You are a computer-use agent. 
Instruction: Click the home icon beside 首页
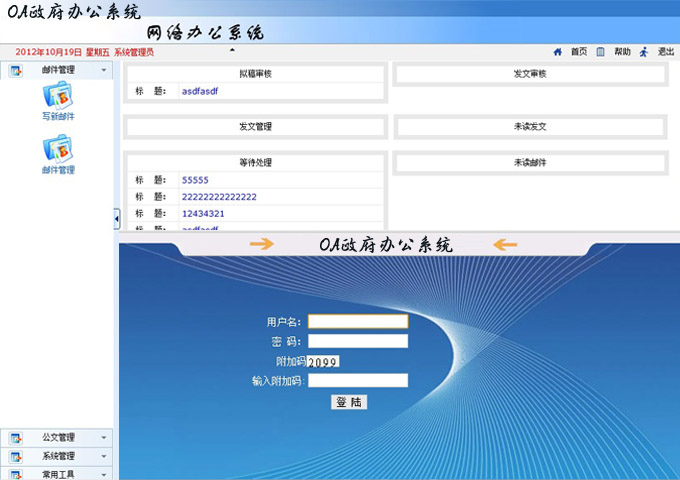558,52
